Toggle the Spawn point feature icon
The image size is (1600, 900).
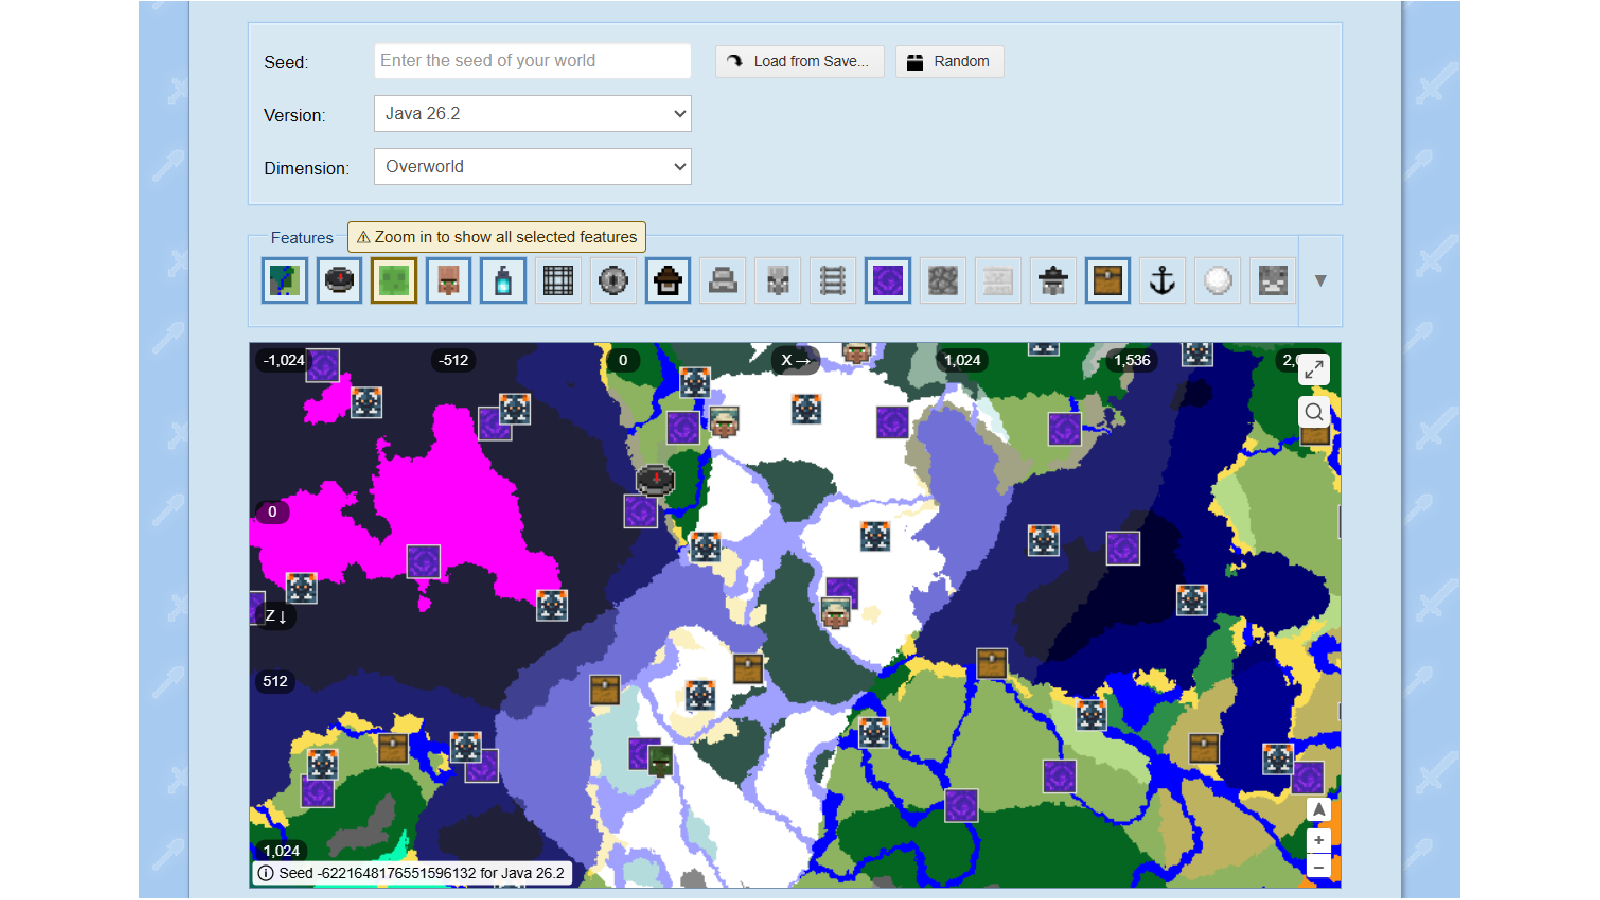(339, 281)
